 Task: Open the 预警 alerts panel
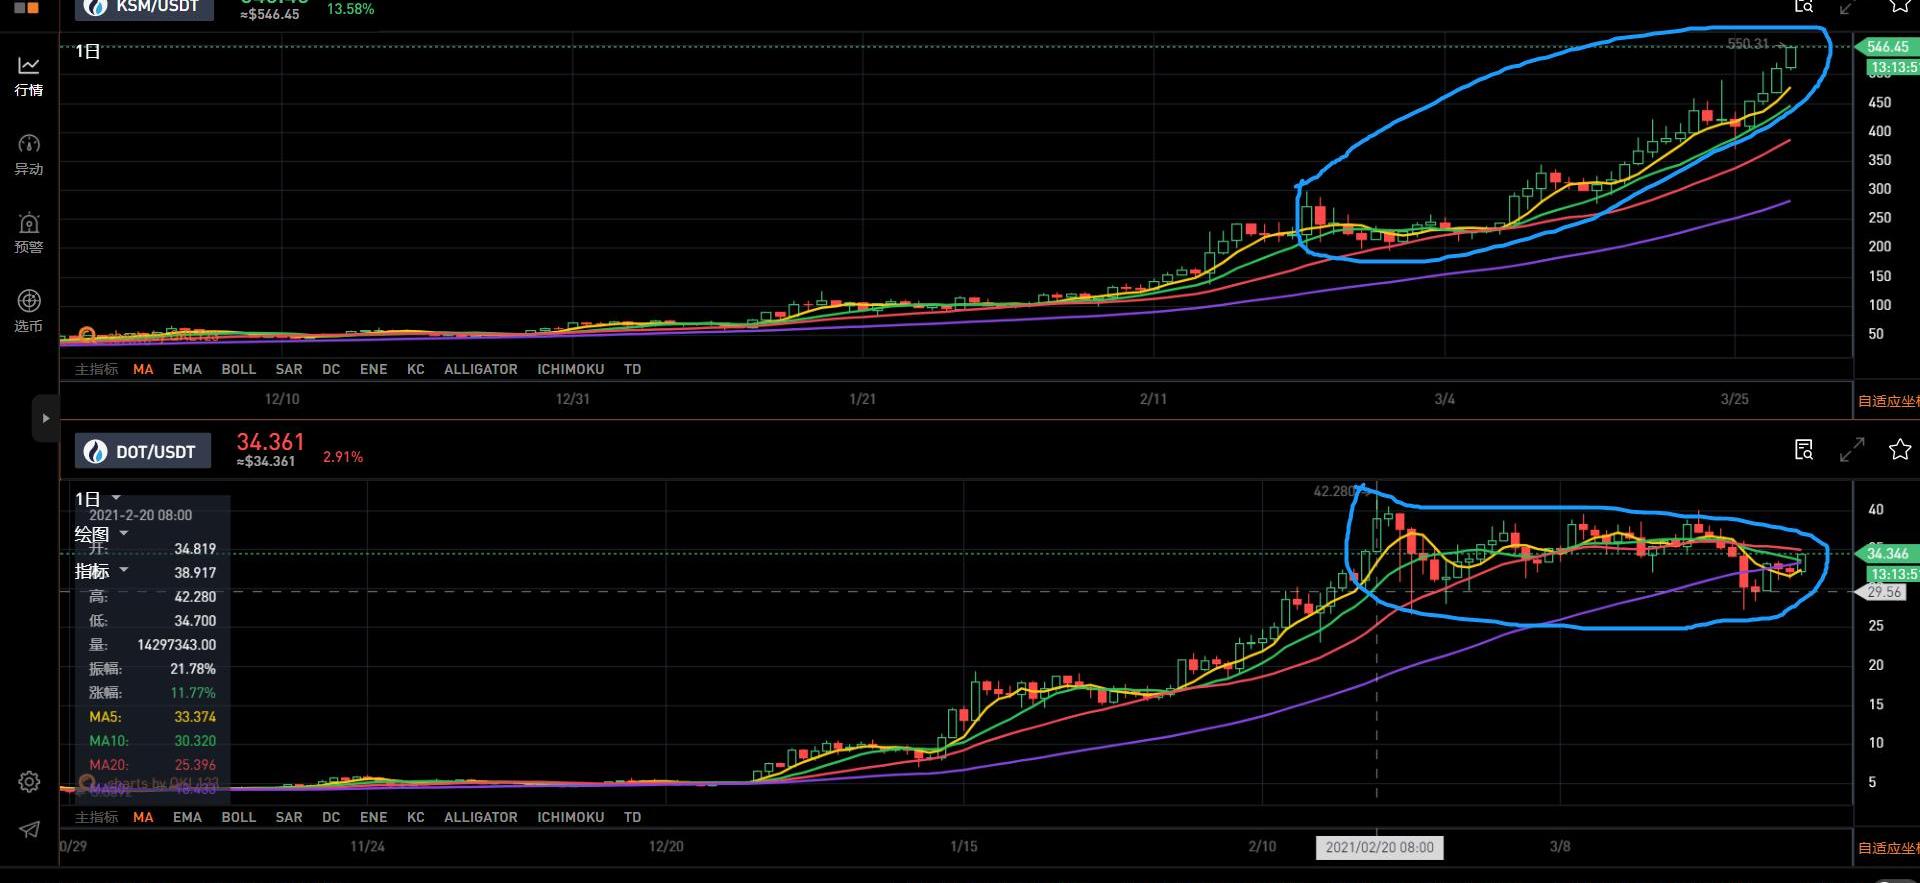(29, 232)
